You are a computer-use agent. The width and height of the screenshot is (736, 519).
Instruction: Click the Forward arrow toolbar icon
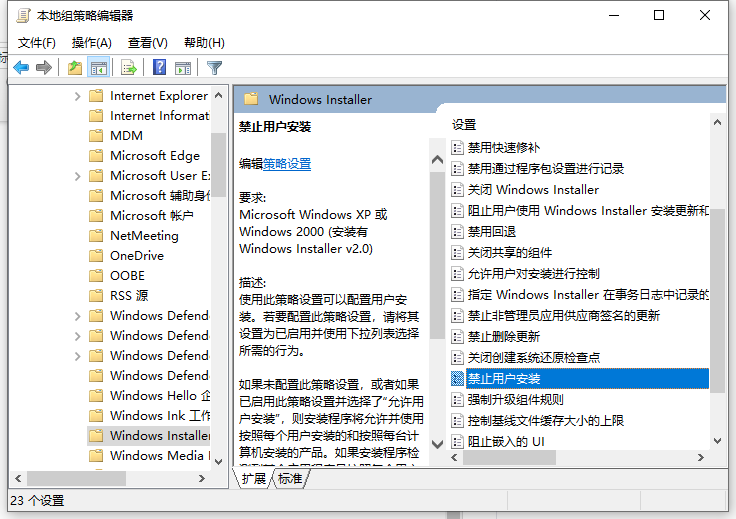[x=44, y=68]
